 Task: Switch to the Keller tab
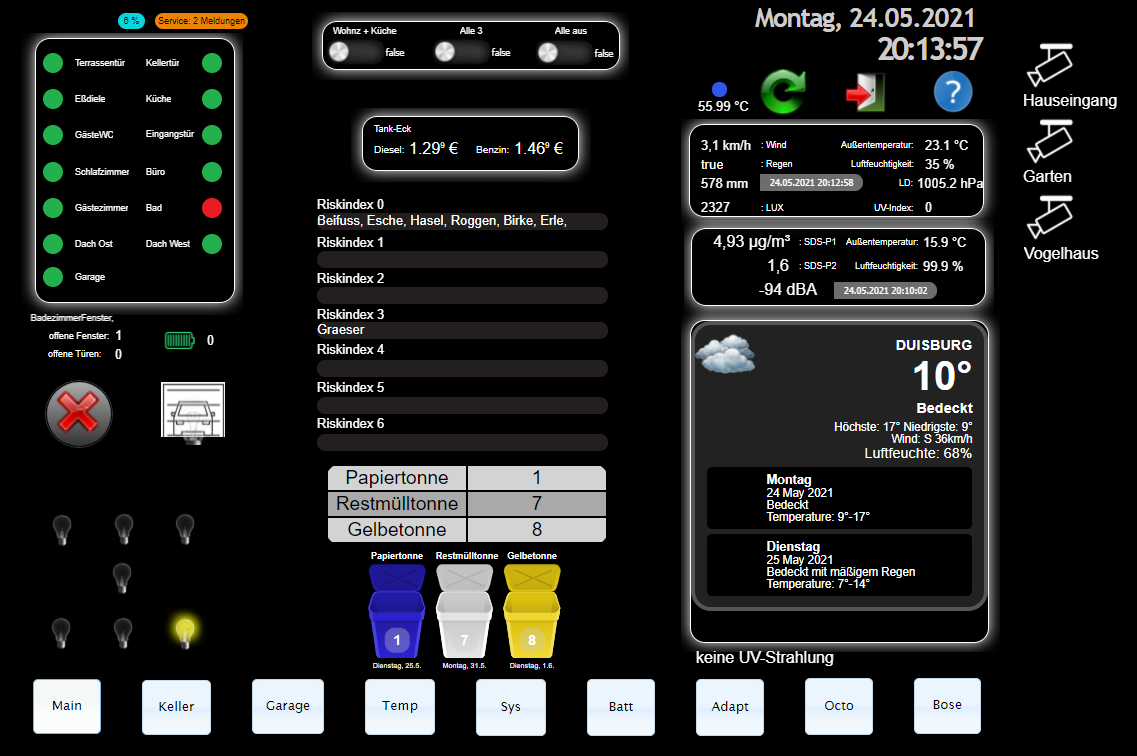[176, 707]
